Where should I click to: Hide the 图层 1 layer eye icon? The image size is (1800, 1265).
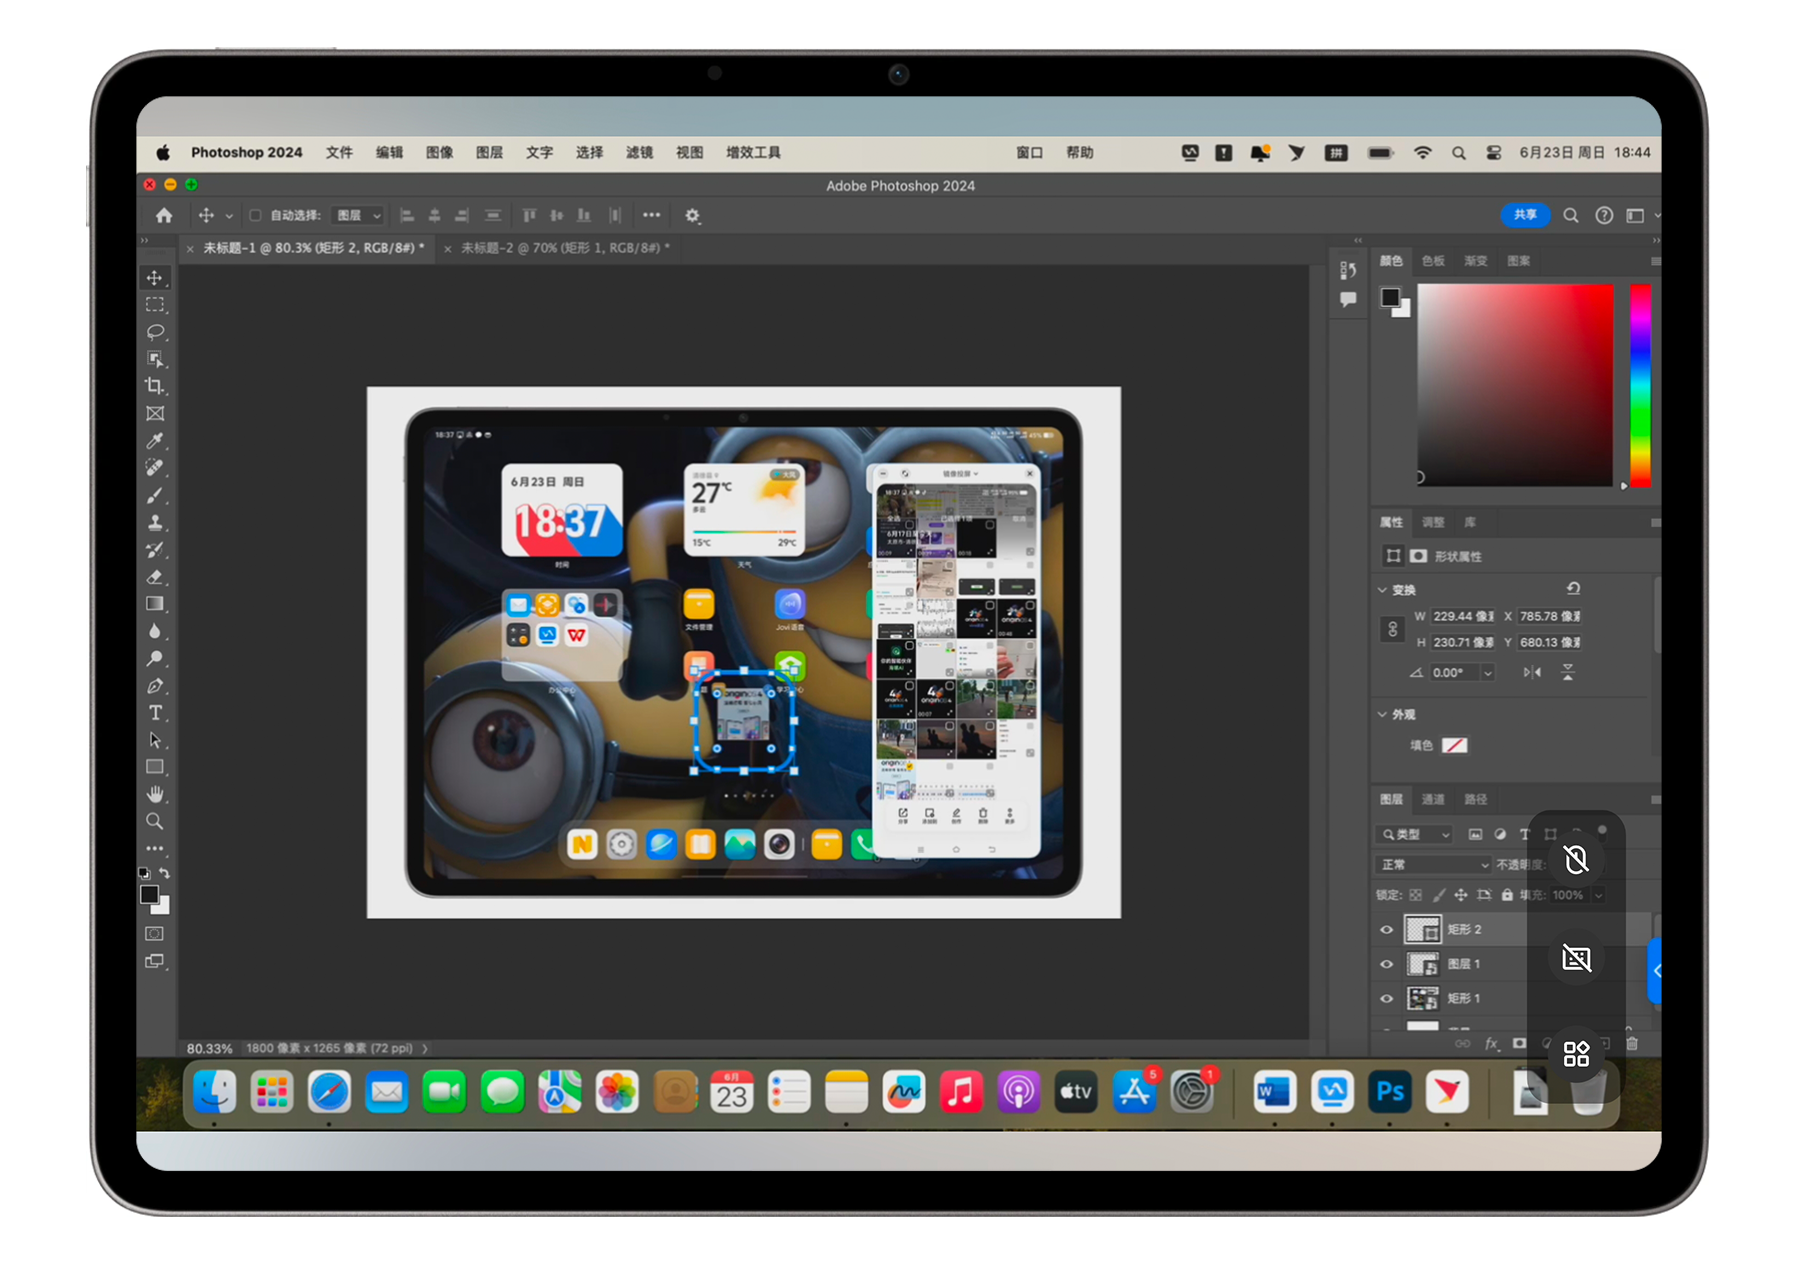1386,964
